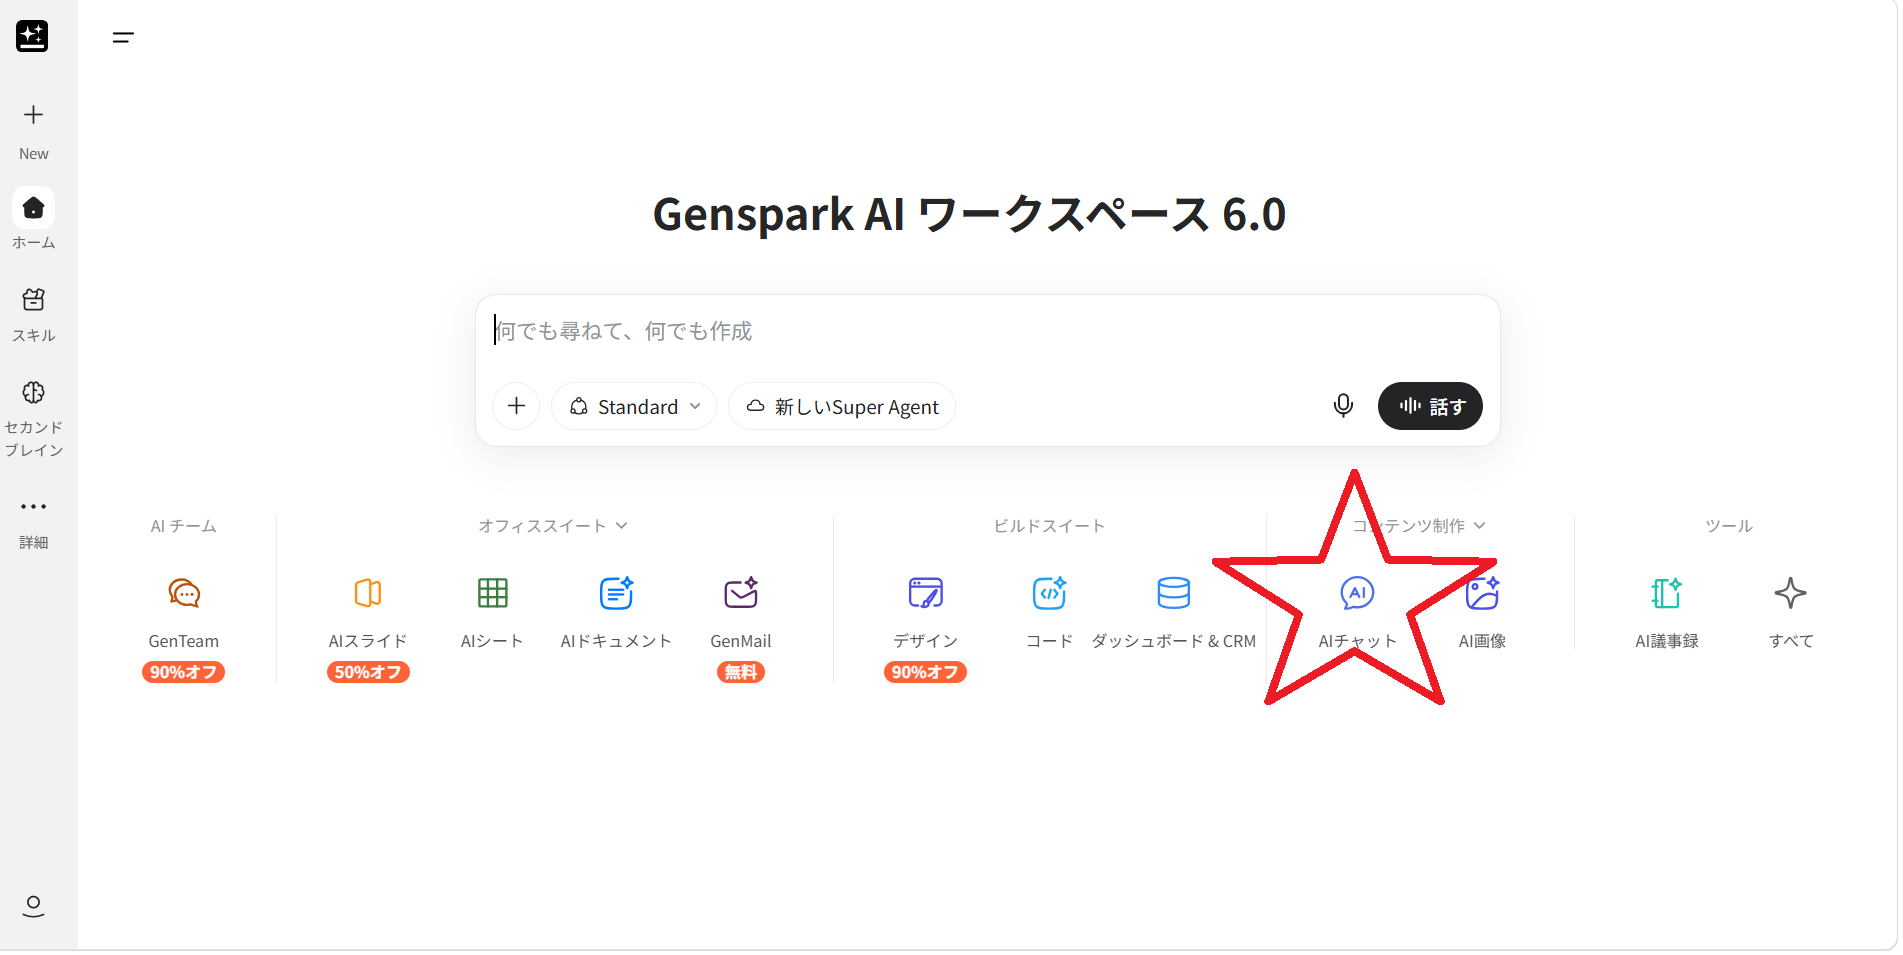Click the microphone dictation icon
This screenshot has width=1903, height=955.
pyautogui.click(x=1343, y=406)
